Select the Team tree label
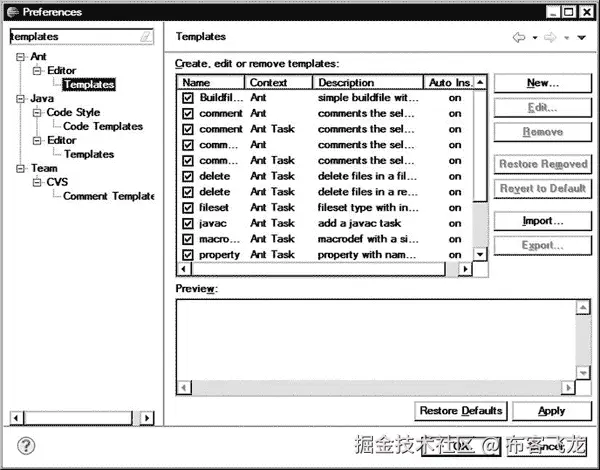Image resolution: width=600 pixels, height=470 pixels. [44, 168]
